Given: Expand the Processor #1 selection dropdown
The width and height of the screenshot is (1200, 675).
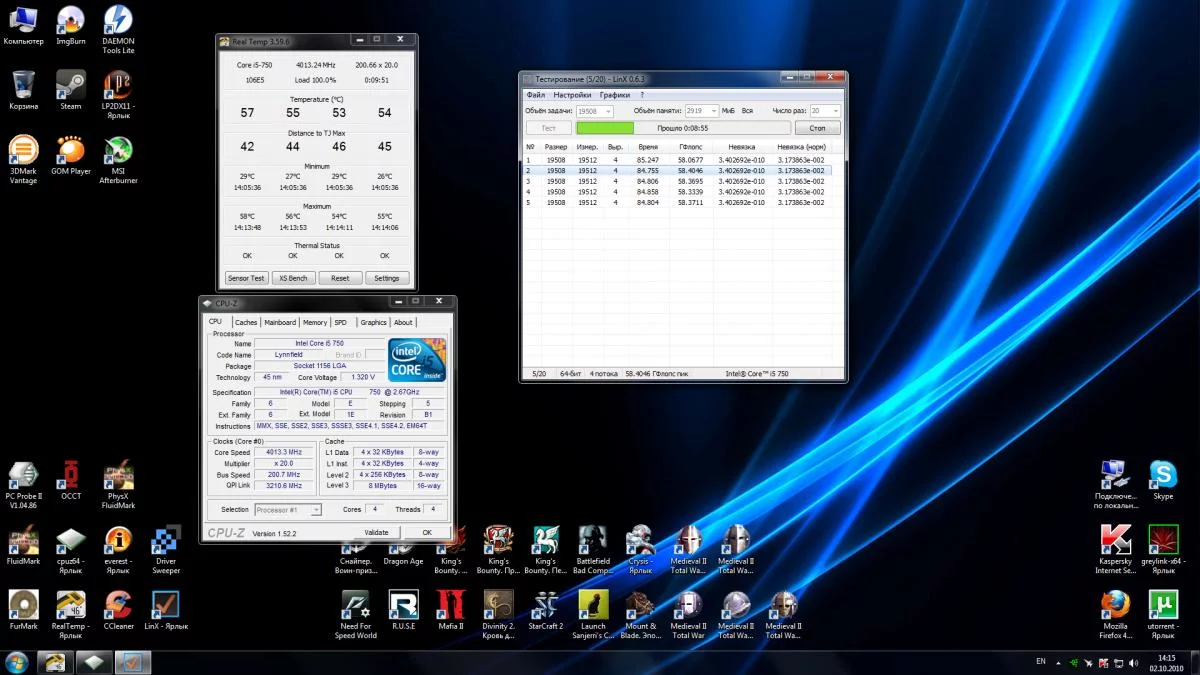Looking at the screenshot, I should [316, 510].
